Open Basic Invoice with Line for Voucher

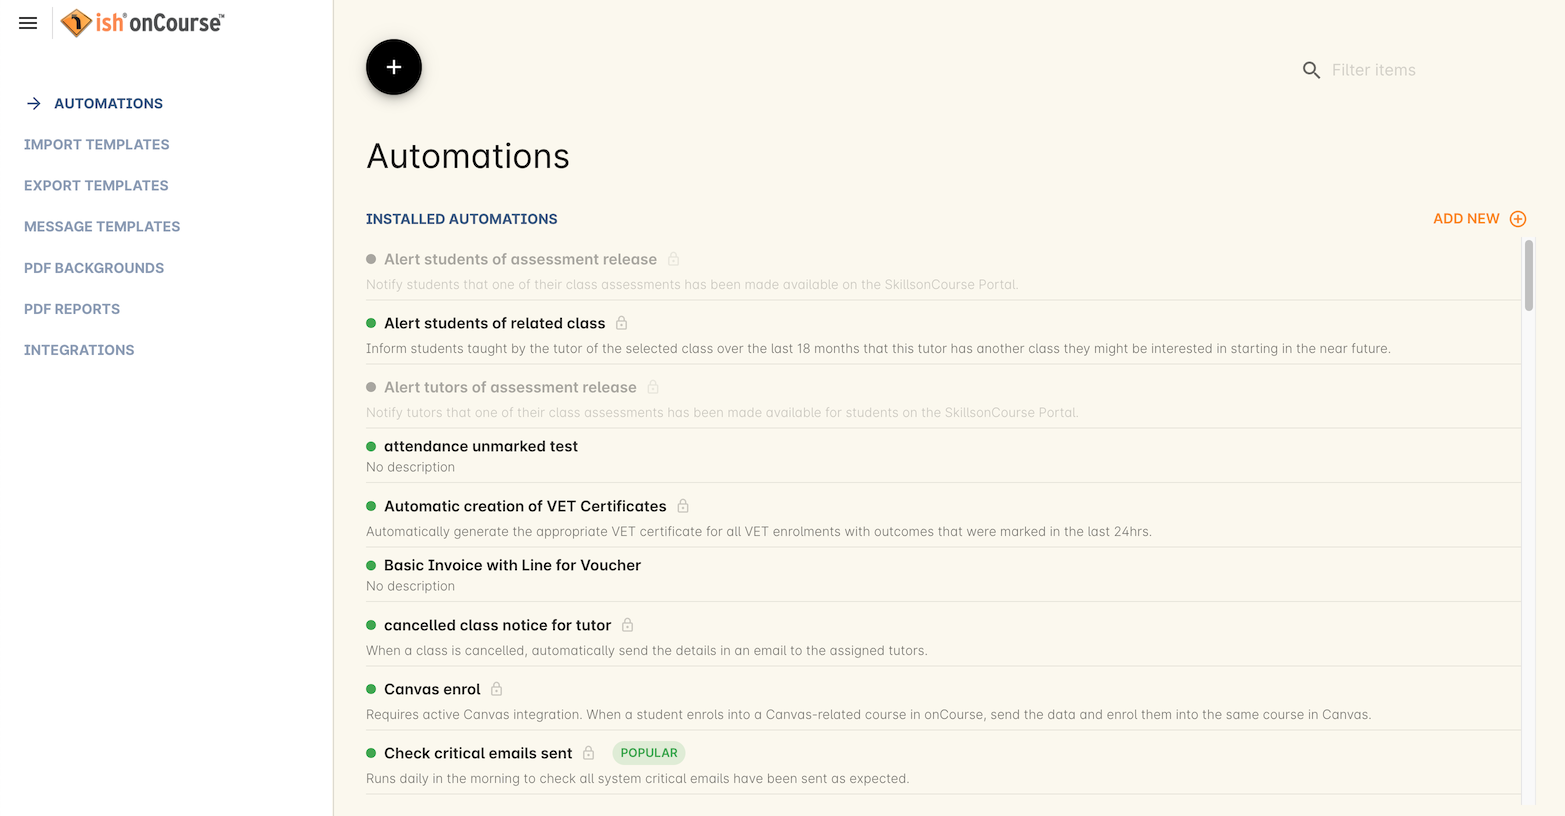512,565
